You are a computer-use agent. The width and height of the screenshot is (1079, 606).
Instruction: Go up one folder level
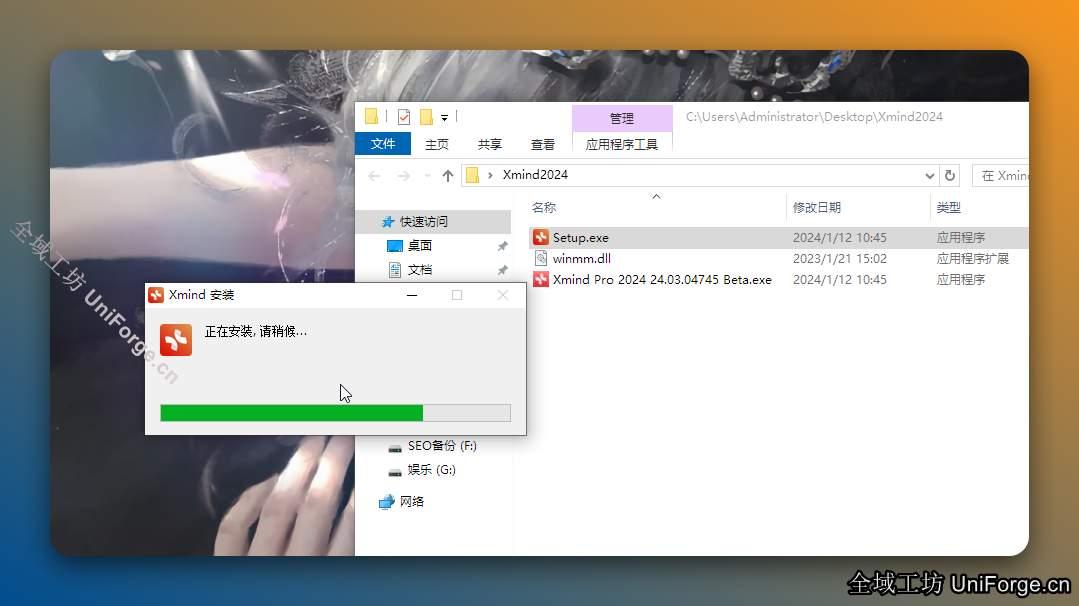pos(448,176)
